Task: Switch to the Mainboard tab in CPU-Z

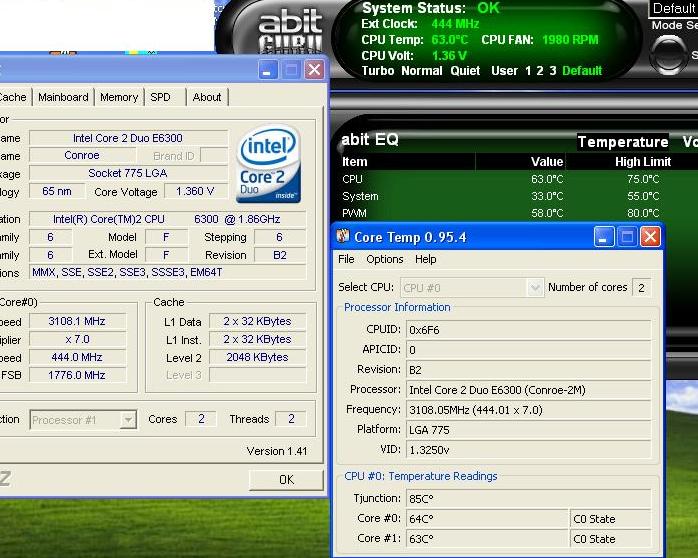Action: click(x=63, y=97)
